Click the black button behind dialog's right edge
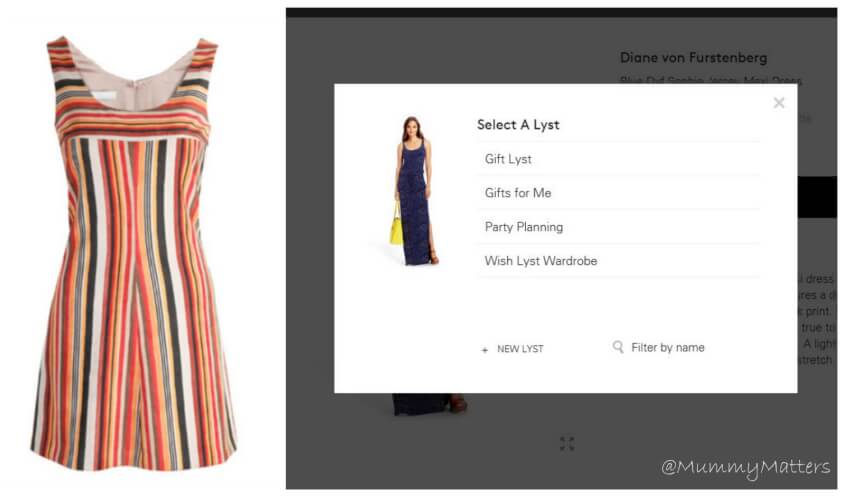The image size is (845, 497). click(x=817, y=197)
